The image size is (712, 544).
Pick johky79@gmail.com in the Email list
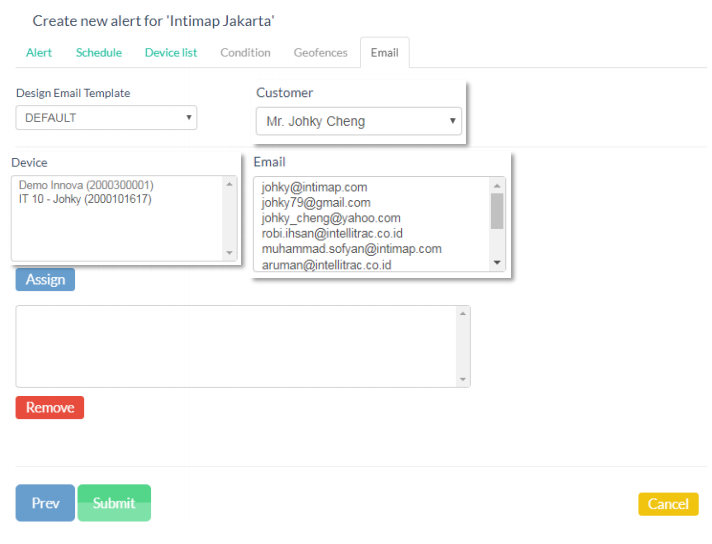pos(316,203)
